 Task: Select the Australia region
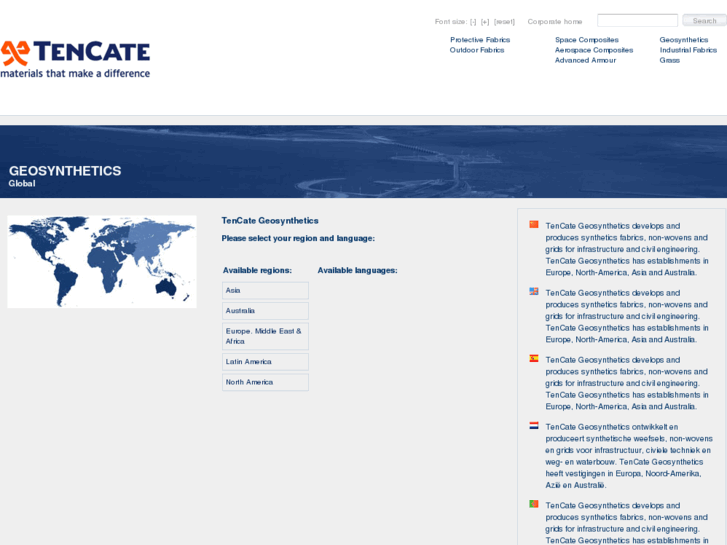pos(265,311)
